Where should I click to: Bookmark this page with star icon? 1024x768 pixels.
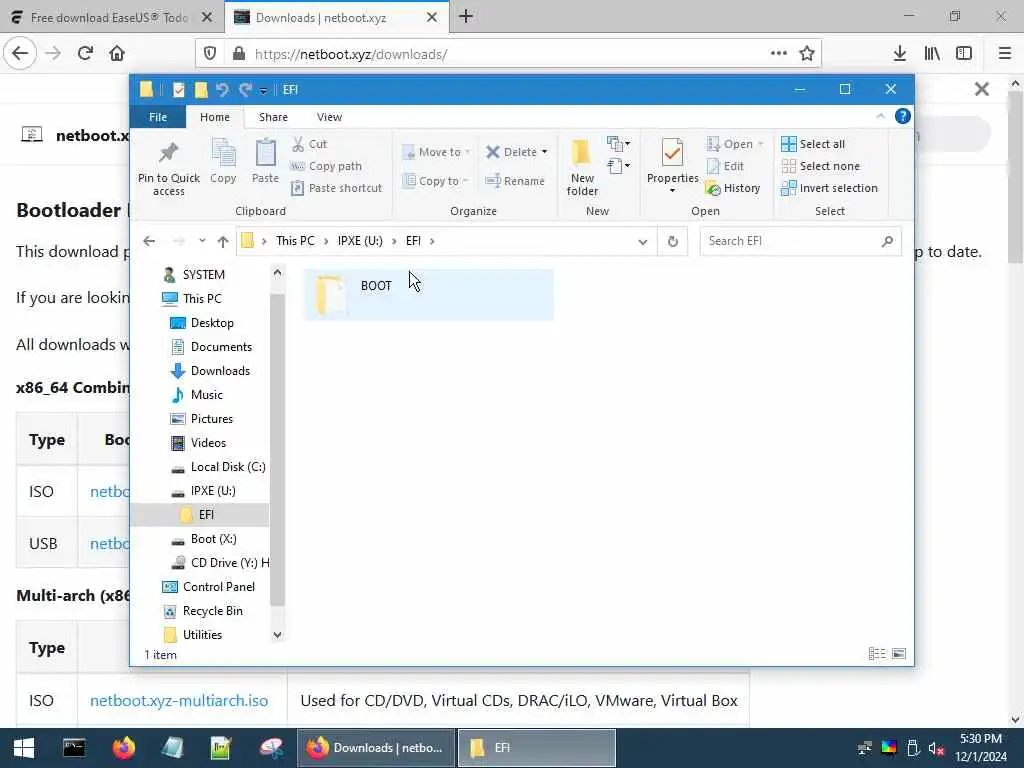807,54
